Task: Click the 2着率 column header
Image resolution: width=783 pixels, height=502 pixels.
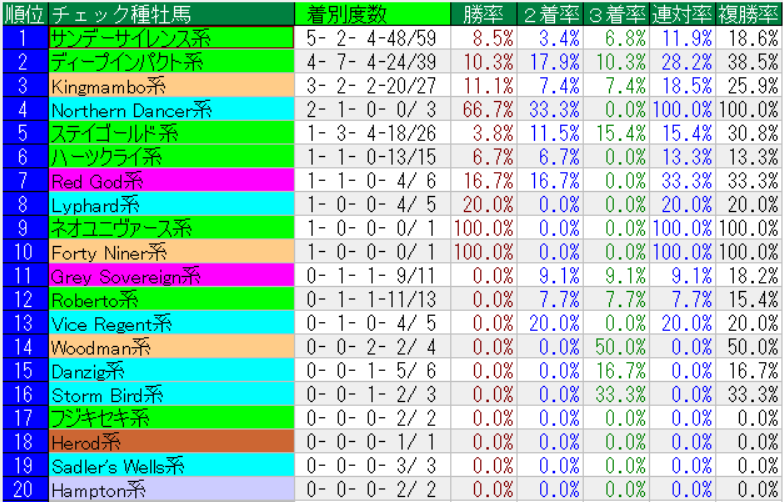Action: [x=551, y=13]
